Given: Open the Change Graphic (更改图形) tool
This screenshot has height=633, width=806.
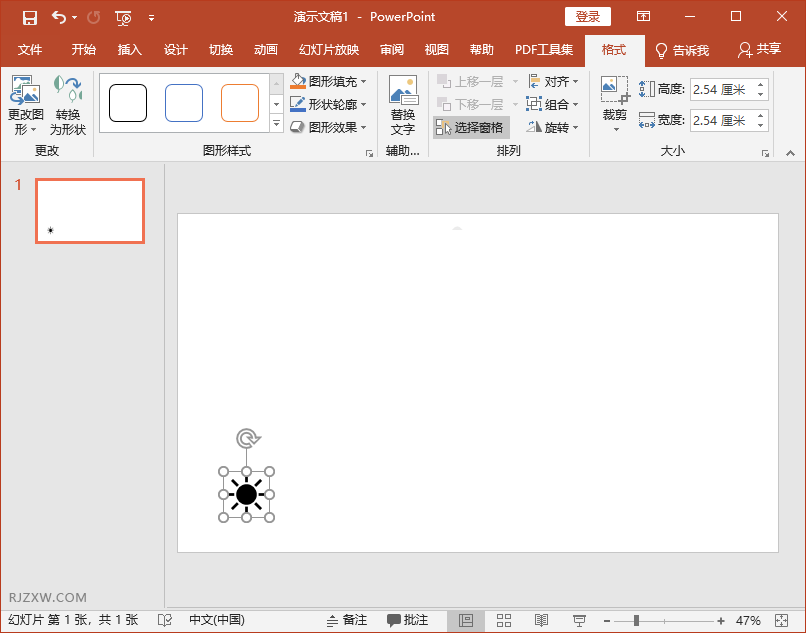Looking at the screenshot, I should [25, 105].
